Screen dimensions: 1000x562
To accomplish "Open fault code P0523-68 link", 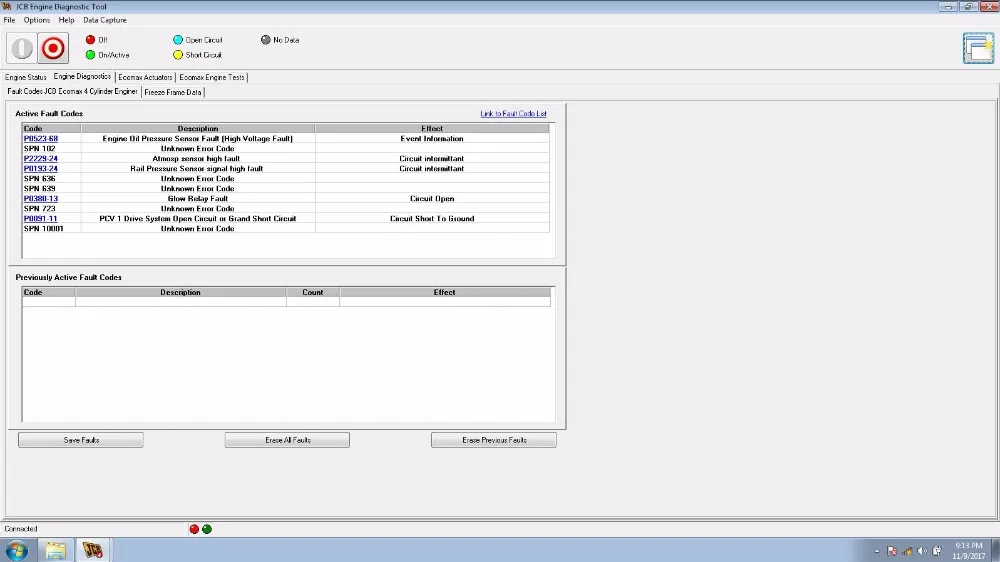I will point(41,138).
